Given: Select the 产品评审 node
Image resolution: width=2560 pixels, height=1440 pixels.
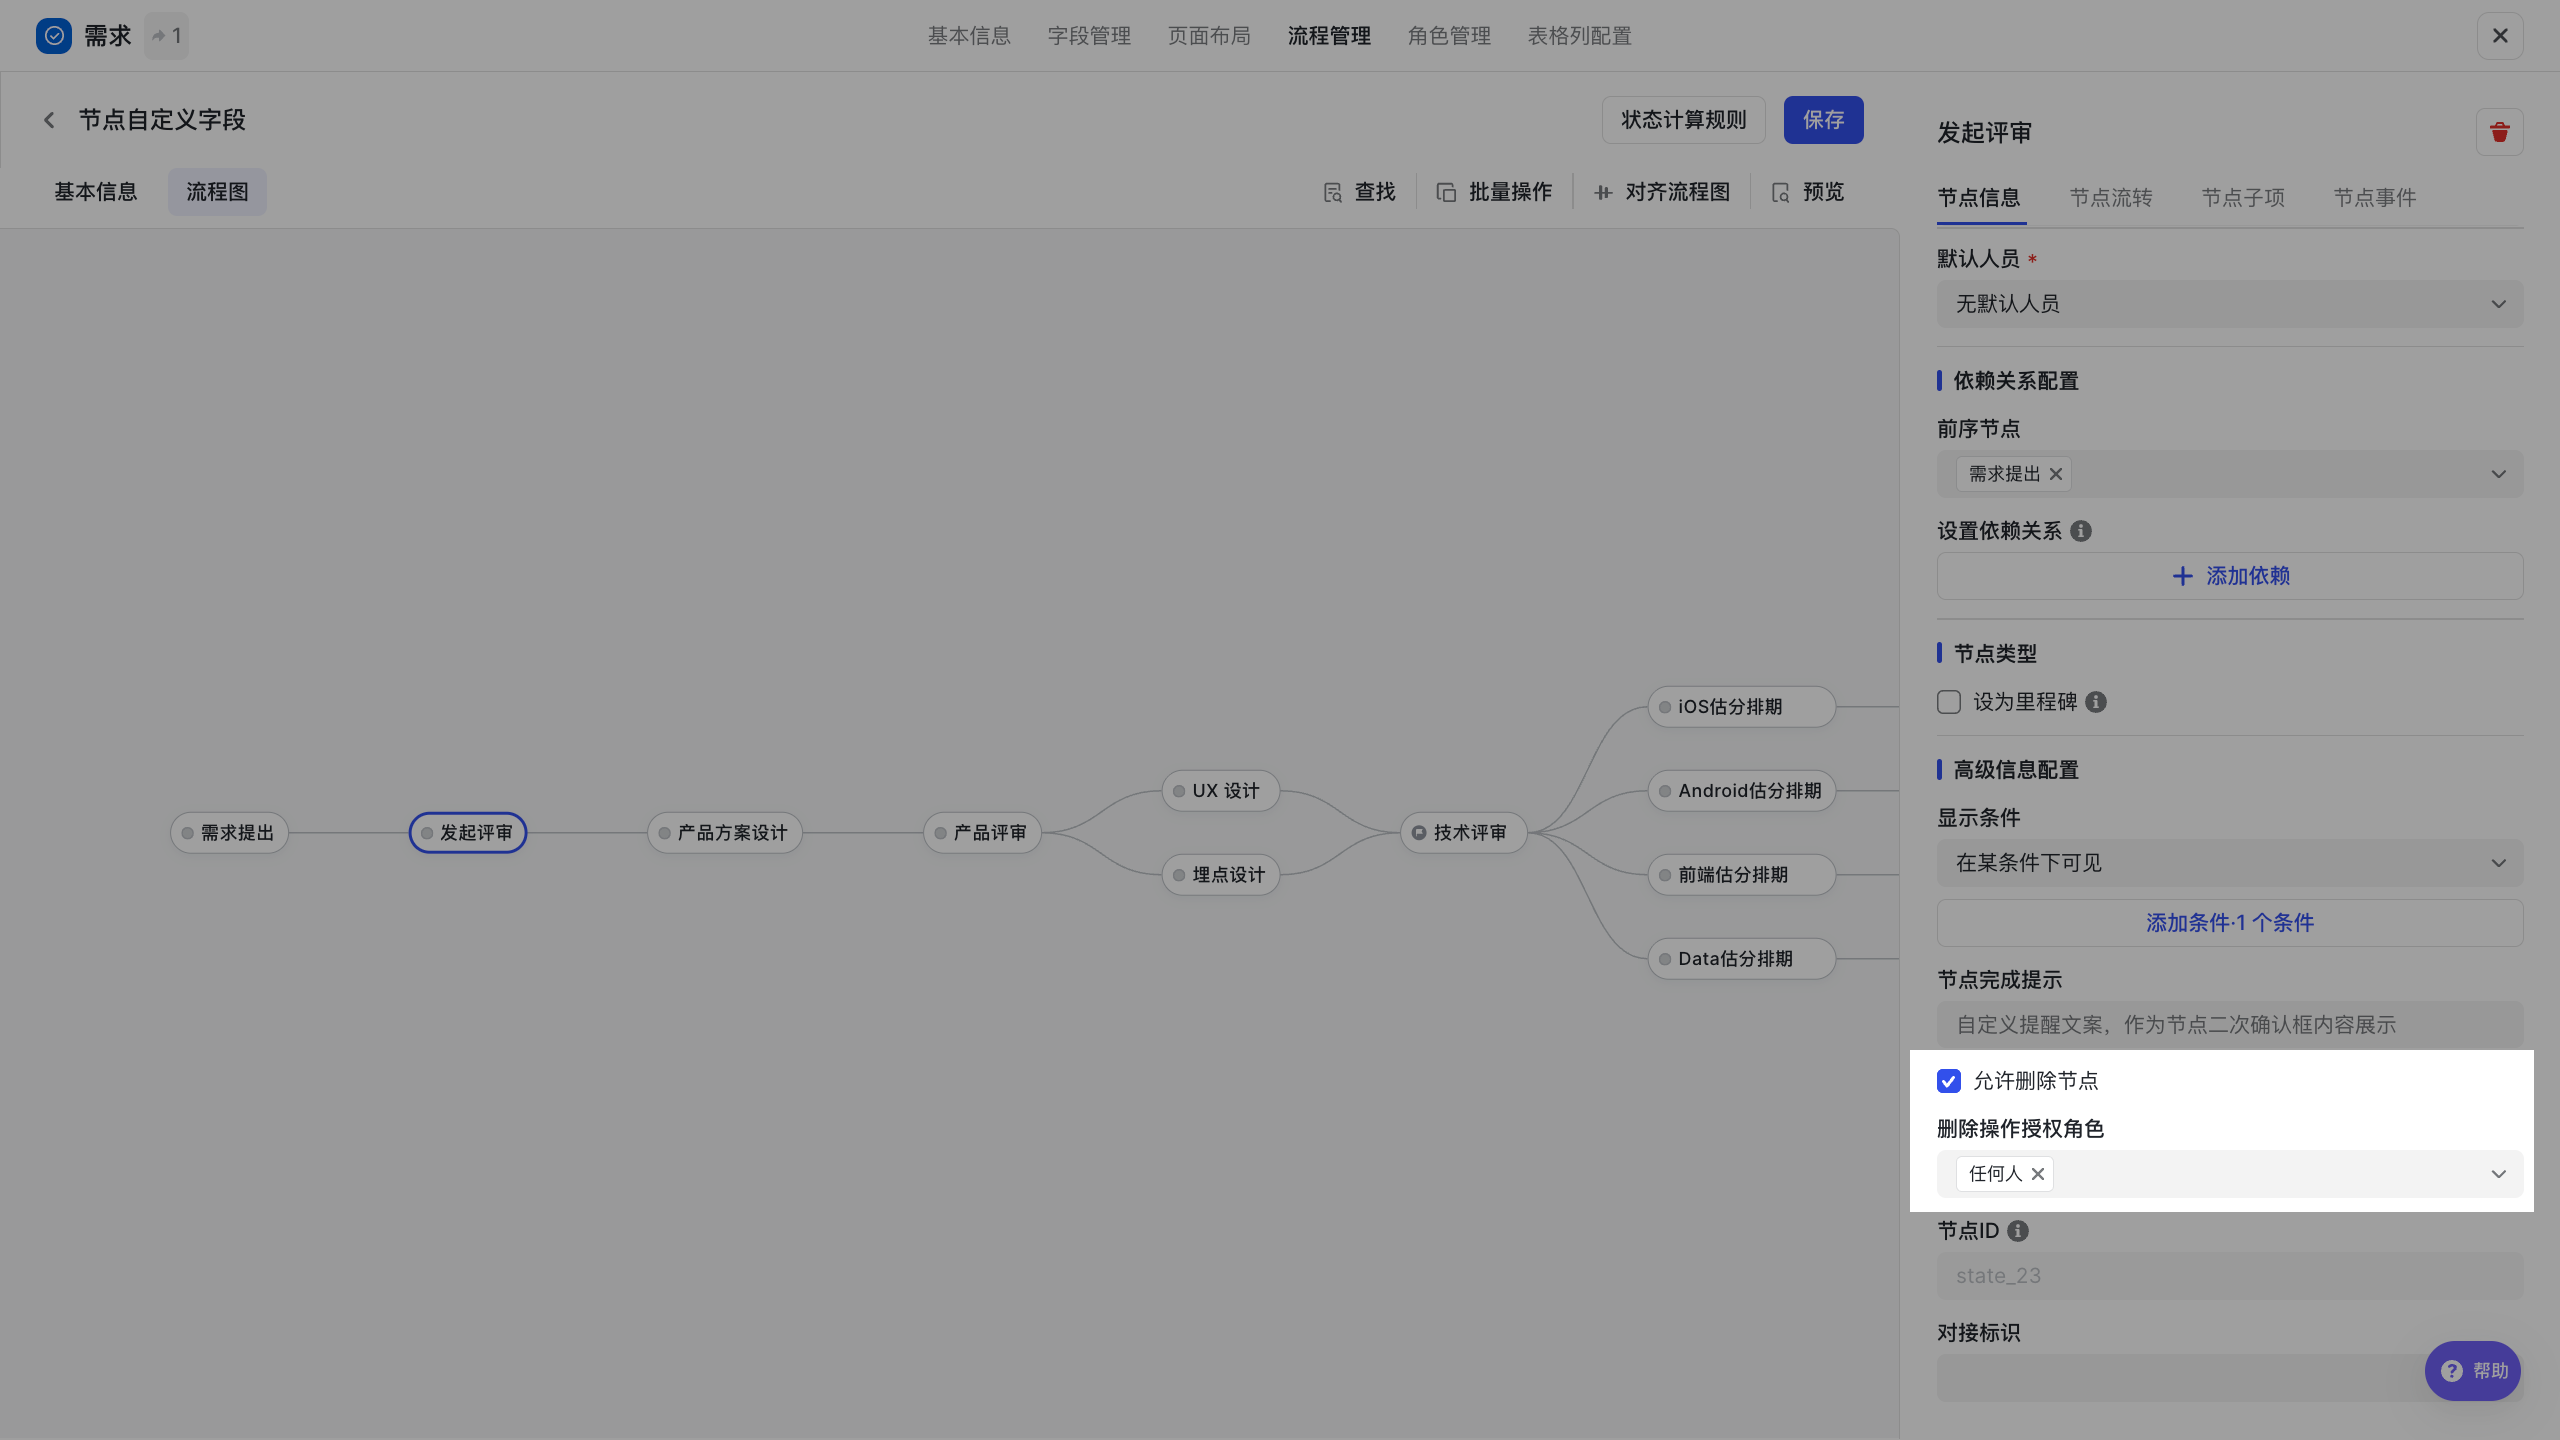Looking at the screenshot, I should (x=982, y=833).
